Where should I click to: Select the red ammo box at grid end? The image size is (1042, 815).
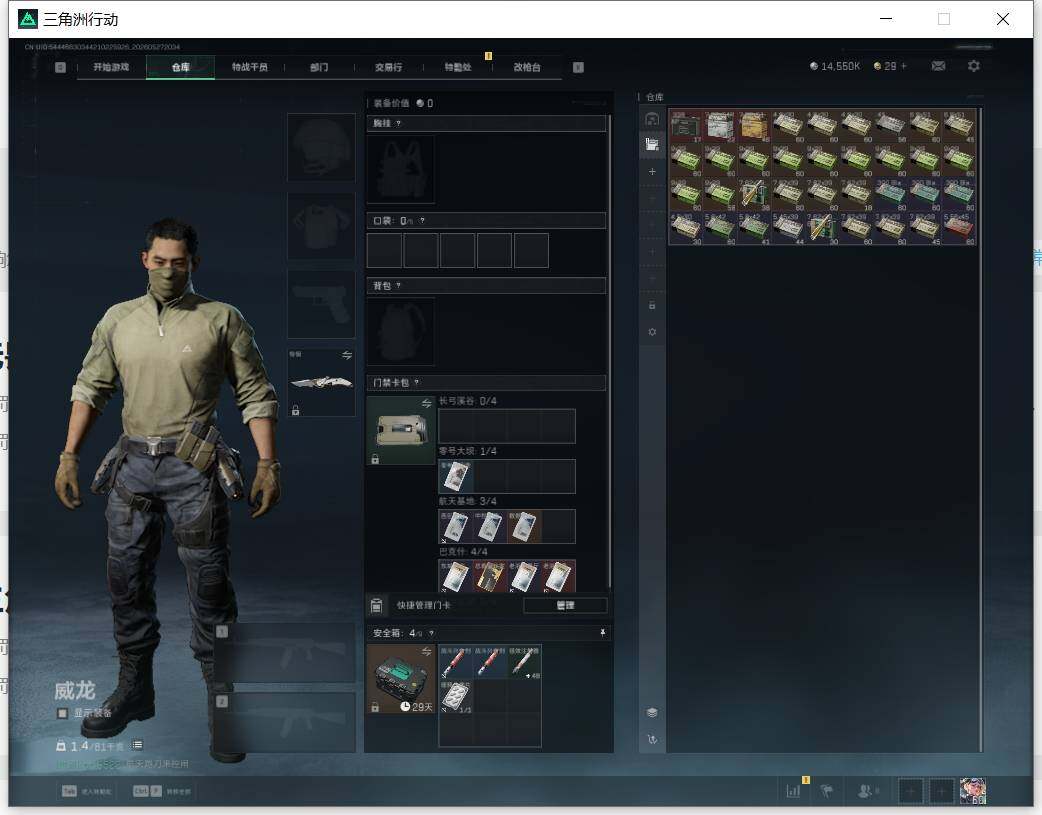click(x=960, y=228)
